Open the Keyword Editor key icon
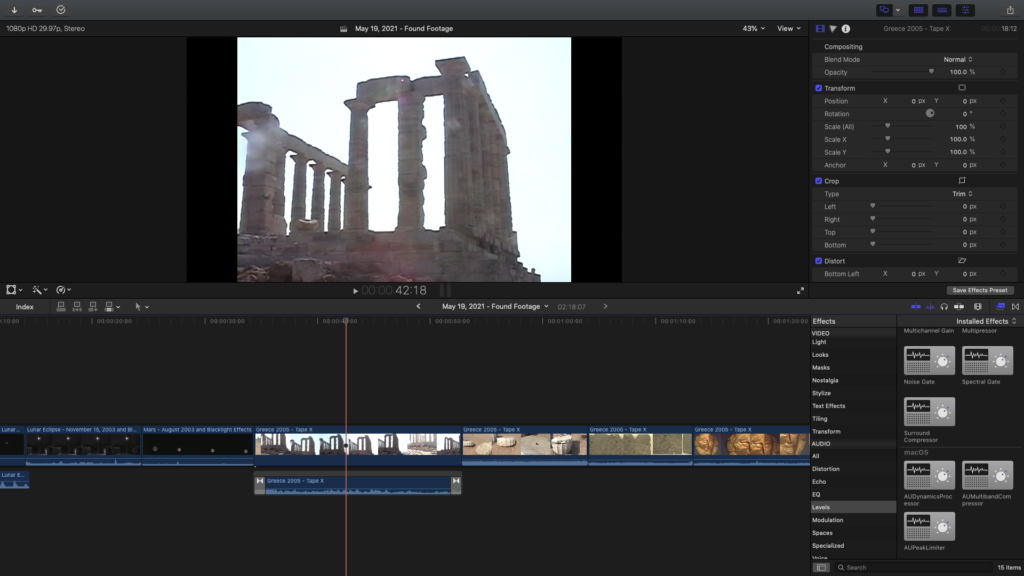 (x=37, y=10)
